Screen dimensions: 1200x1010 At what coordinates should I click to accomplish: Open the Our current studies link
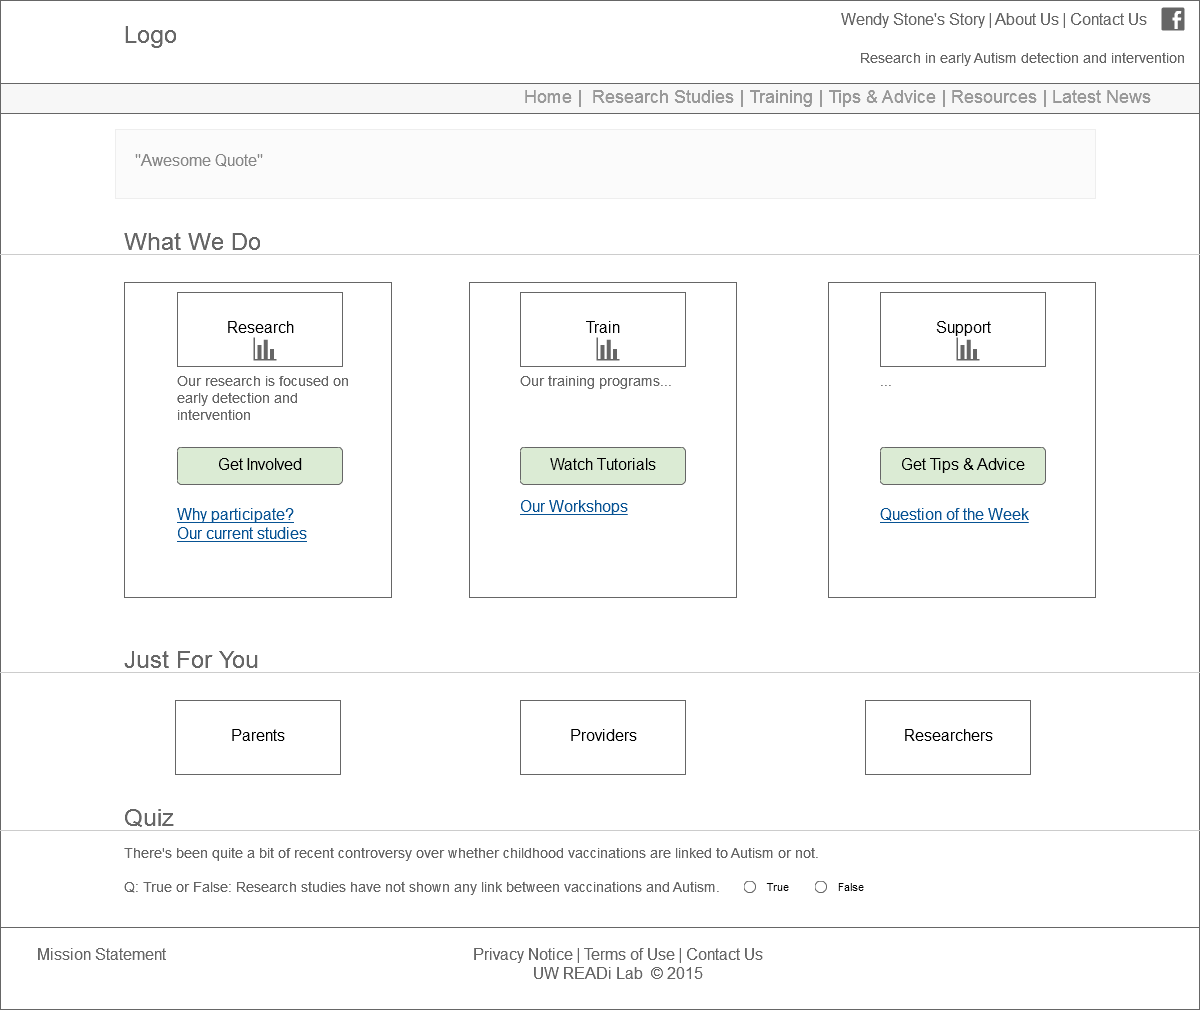pos(242,534)
